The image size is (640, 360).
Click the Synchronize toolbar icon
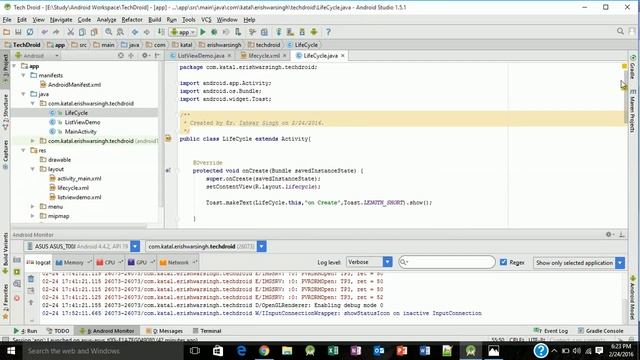(x=30, y=32)
